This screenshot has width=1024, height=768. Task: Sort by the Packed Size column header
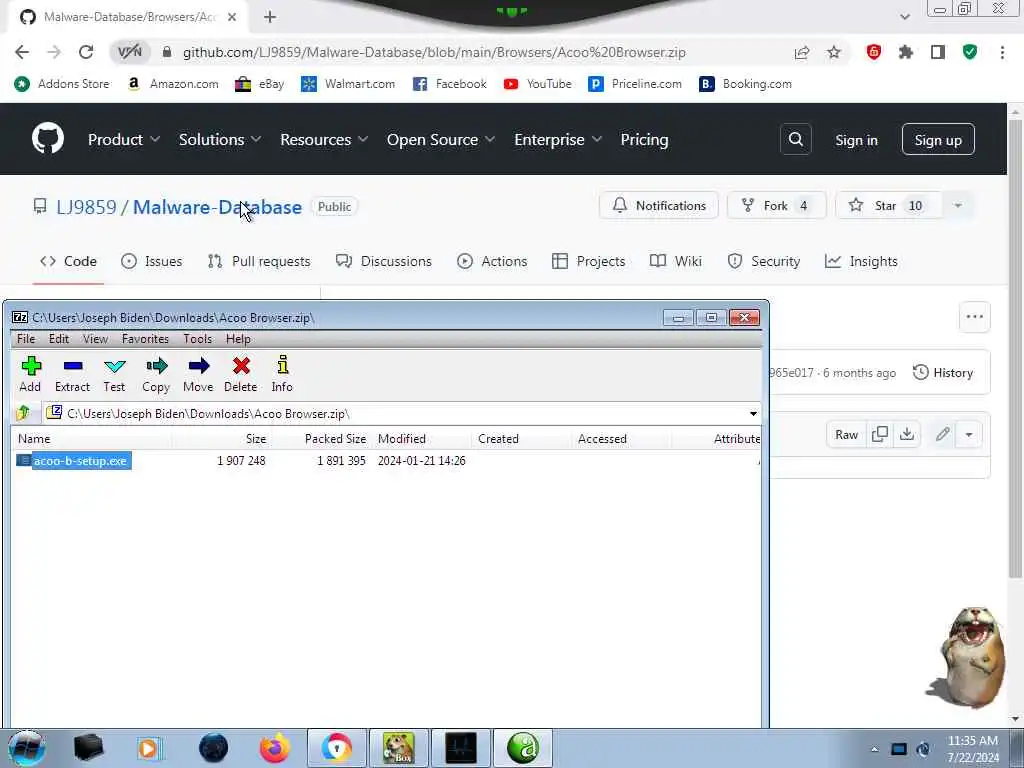(335, 439)
